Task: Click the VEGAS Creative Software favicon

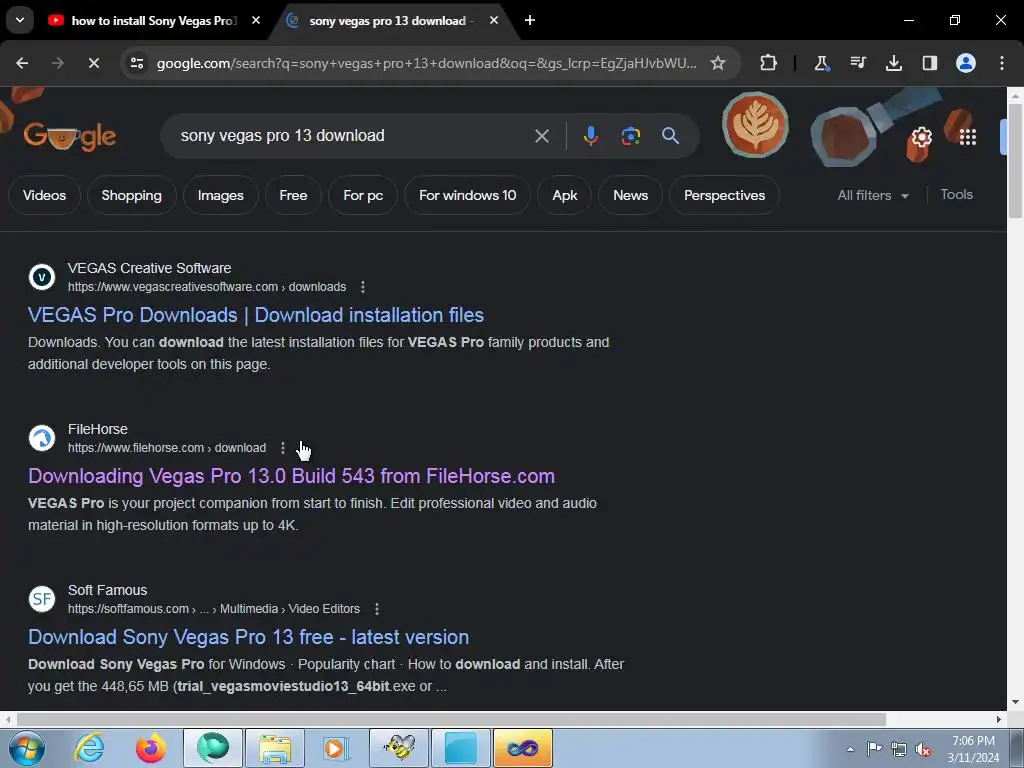Action: coord(42,277)
